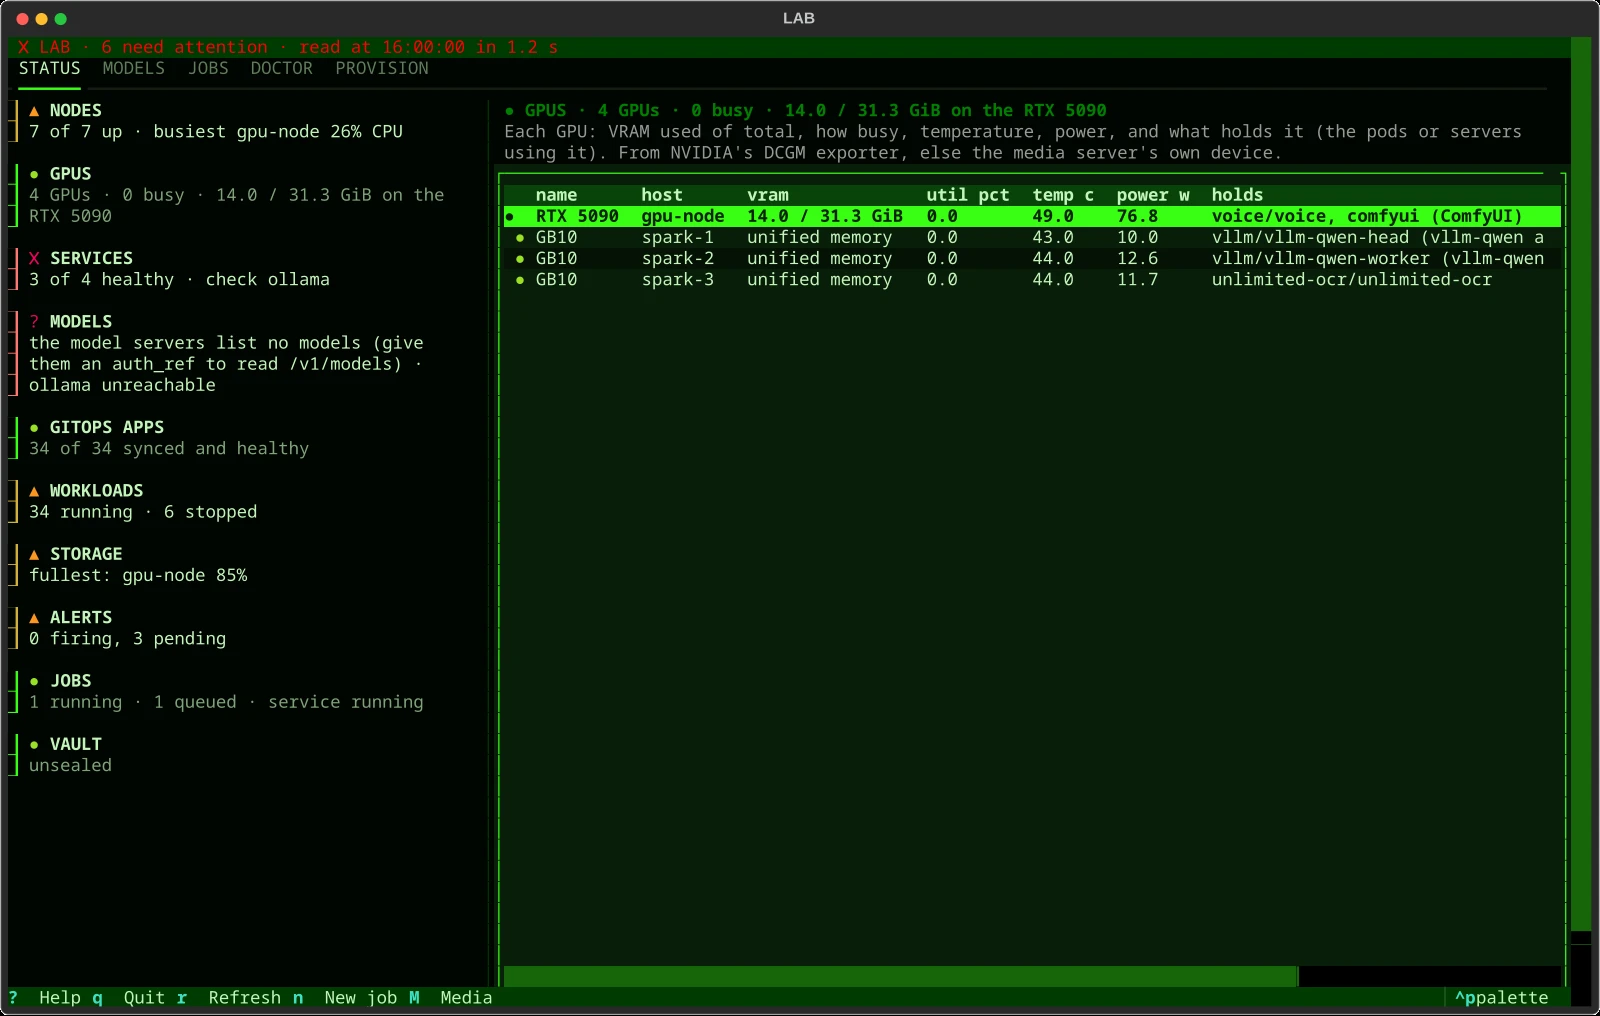Click the voice/voice, comfyui holds cell
The image size is (1600, 1016).
1367,216
